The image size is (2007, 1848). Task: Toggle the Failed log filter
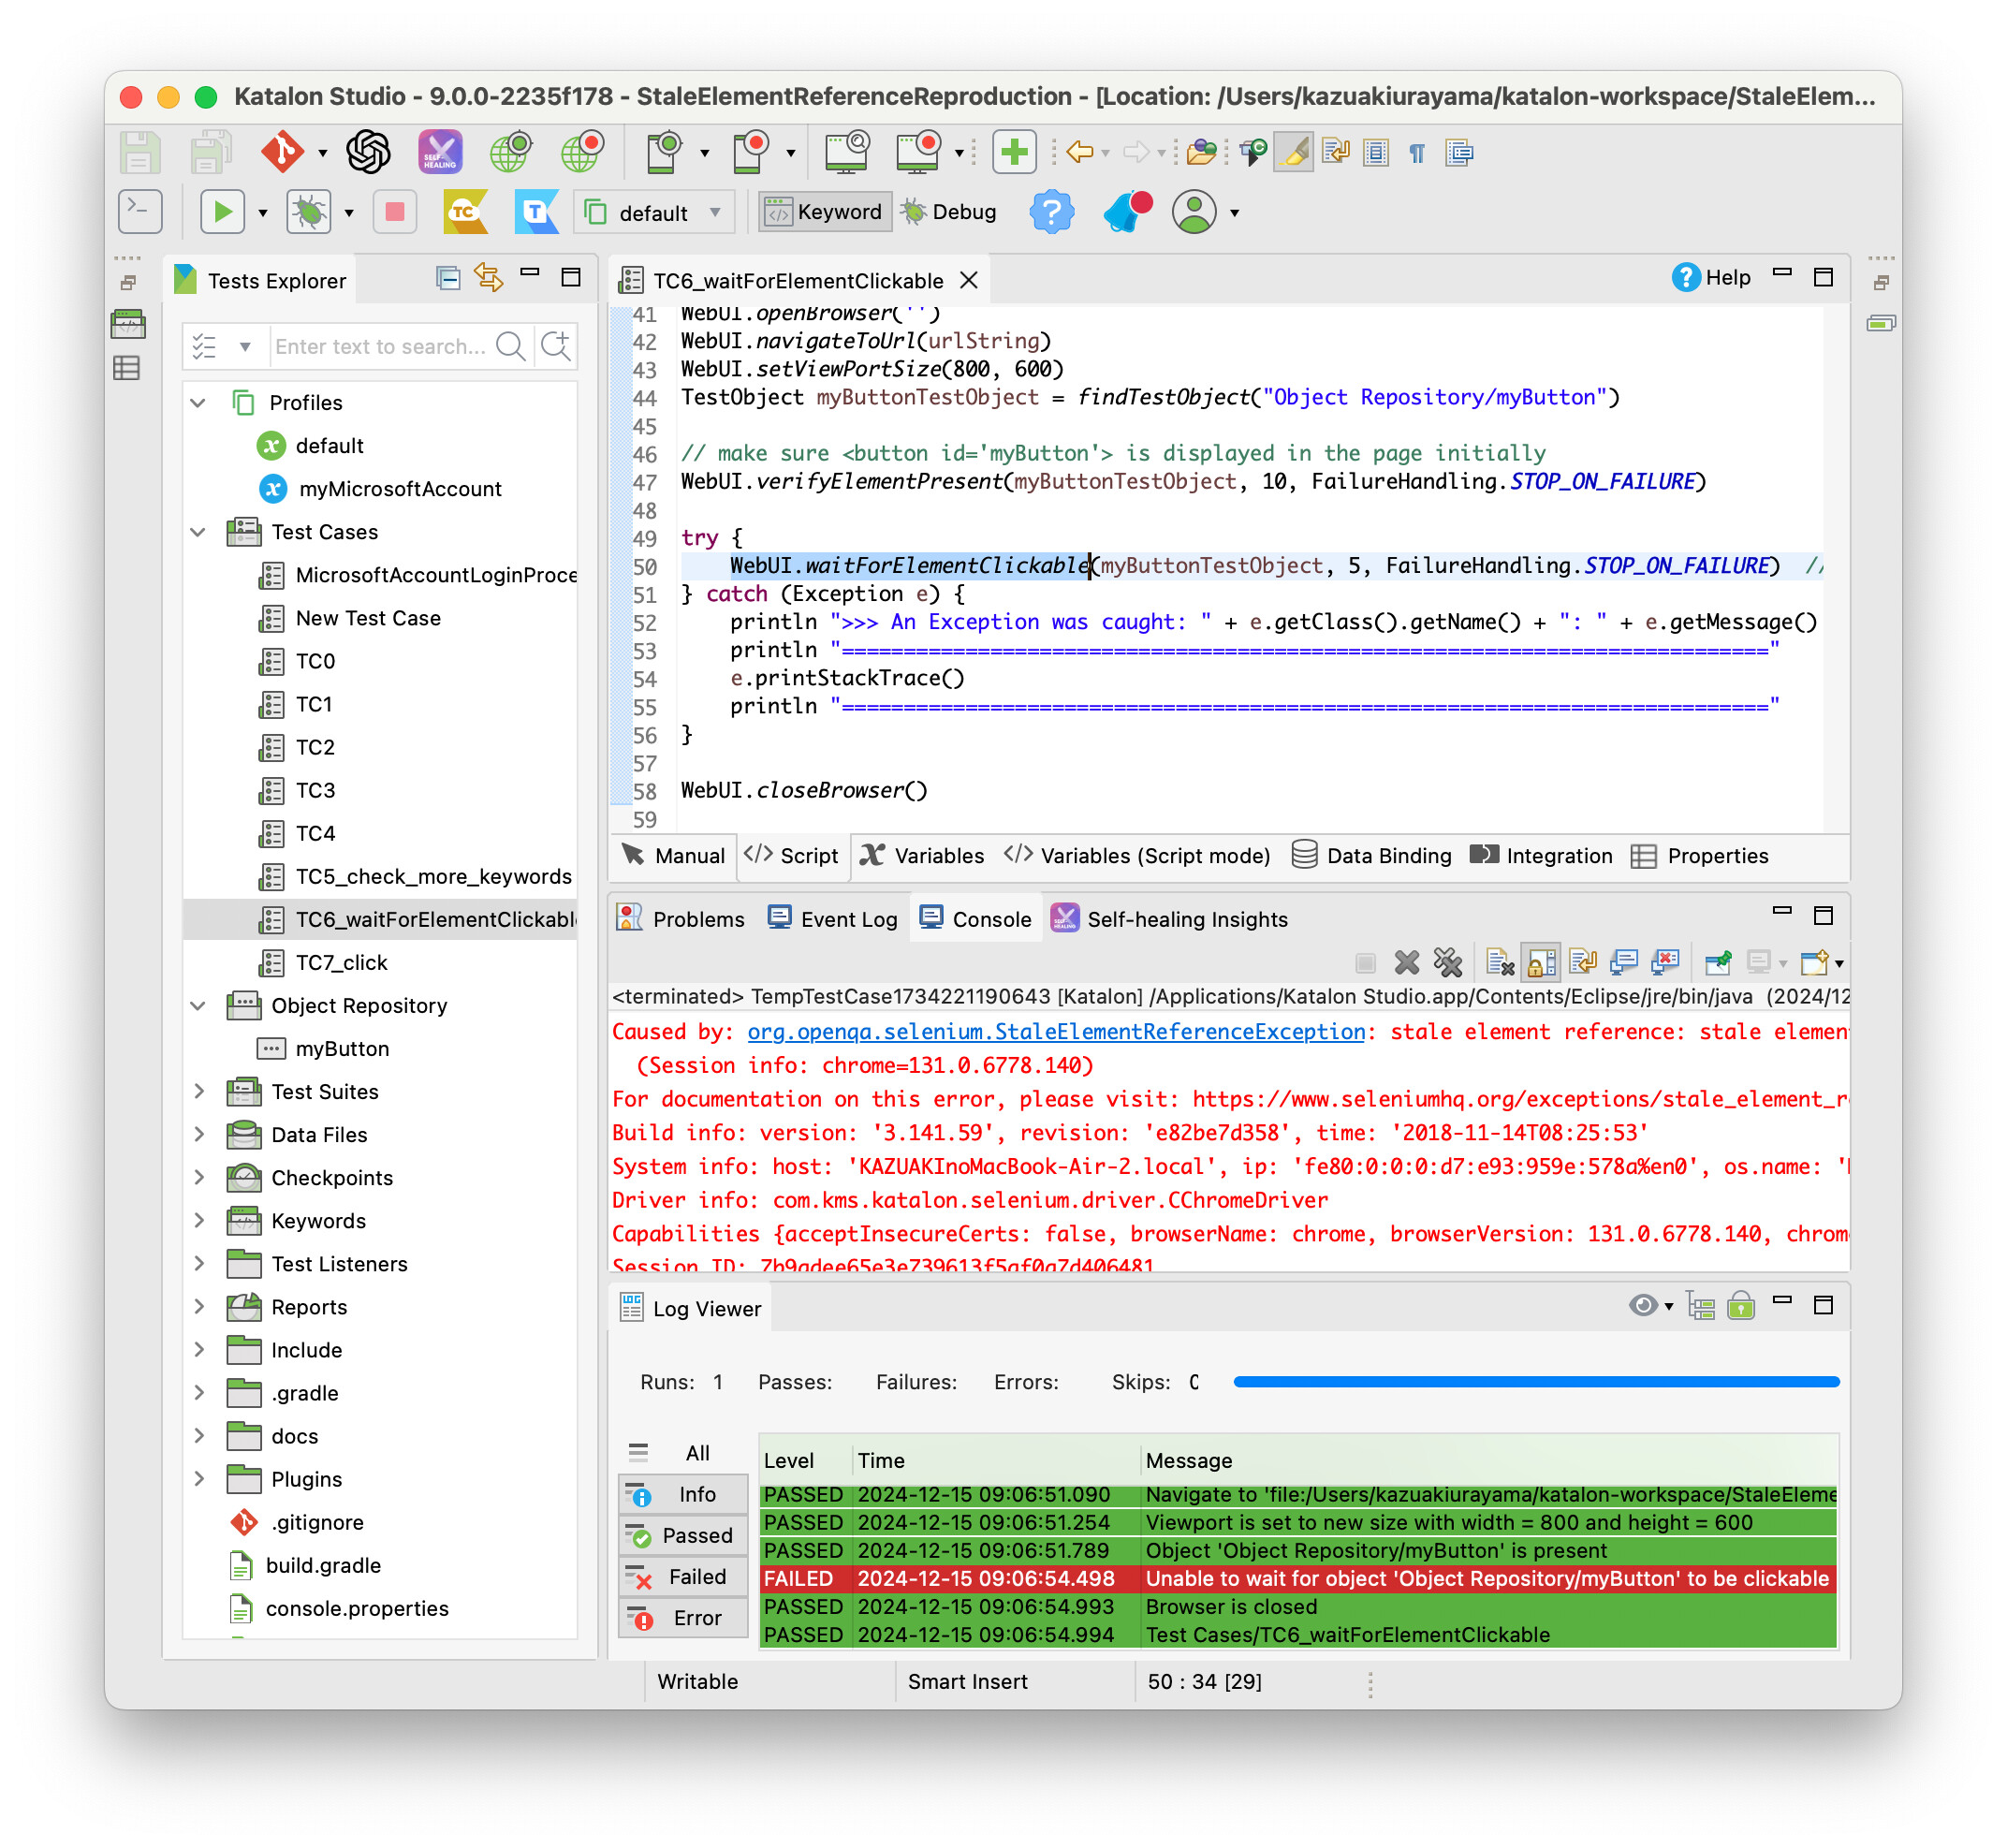click(x=683, y=1577)
